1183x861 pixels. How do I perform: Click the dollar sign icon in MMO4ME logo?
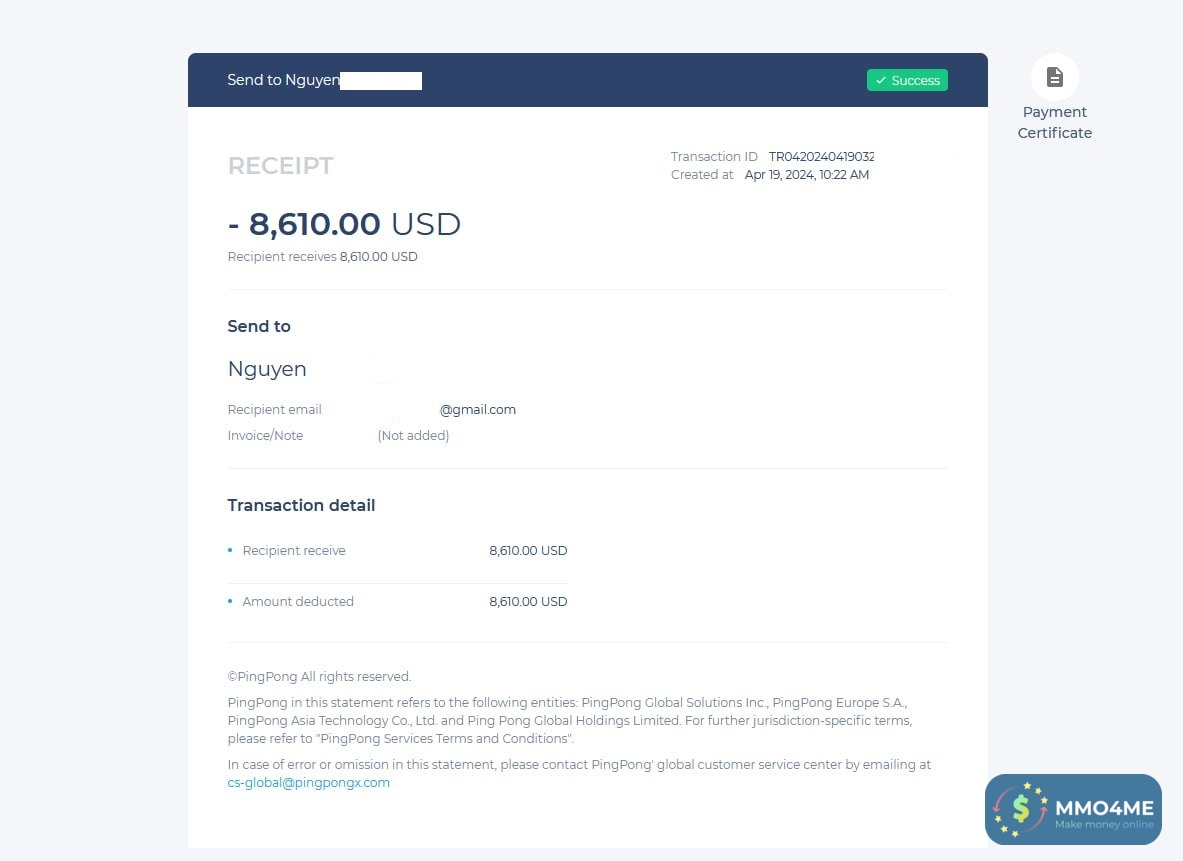[x=1020, y=809]
